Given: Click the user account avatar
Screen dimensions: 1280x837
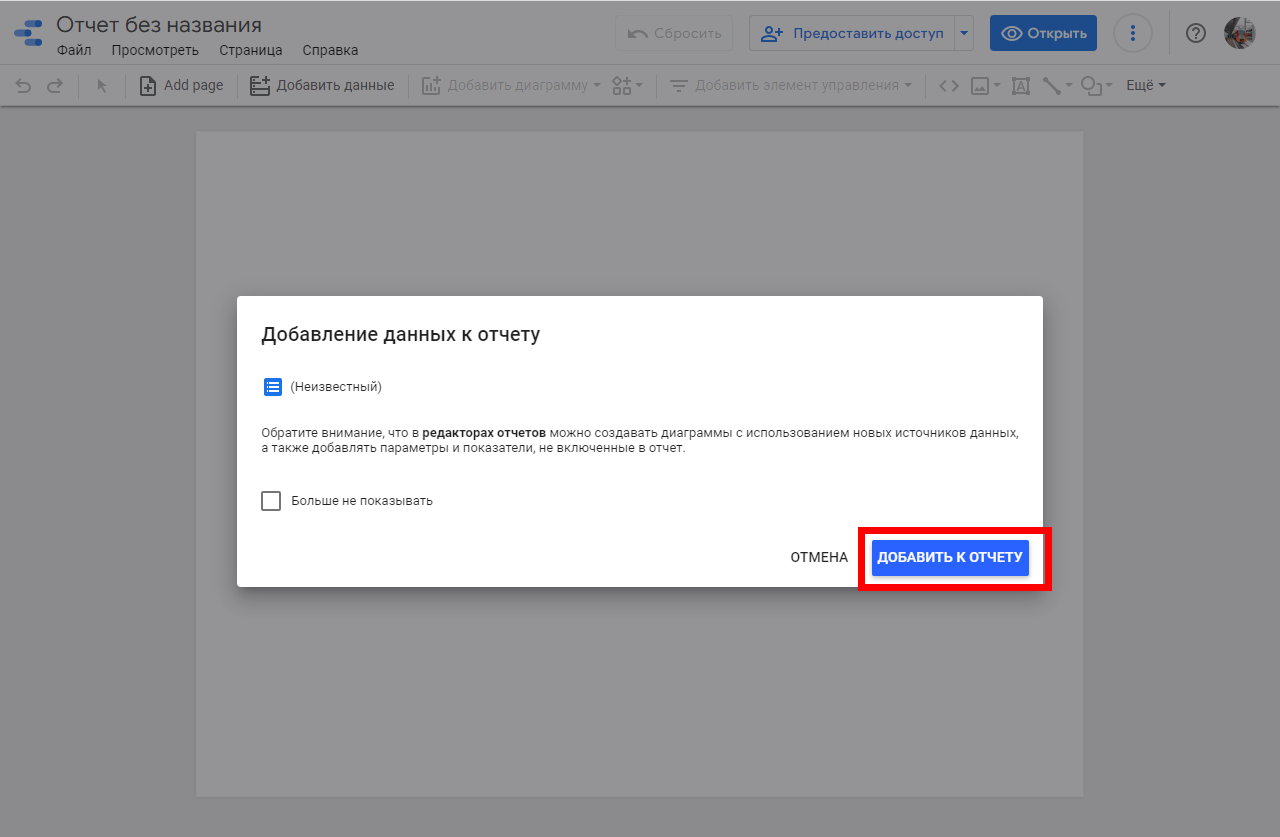Looking at the screenshot, I should tap(1239, 33).
